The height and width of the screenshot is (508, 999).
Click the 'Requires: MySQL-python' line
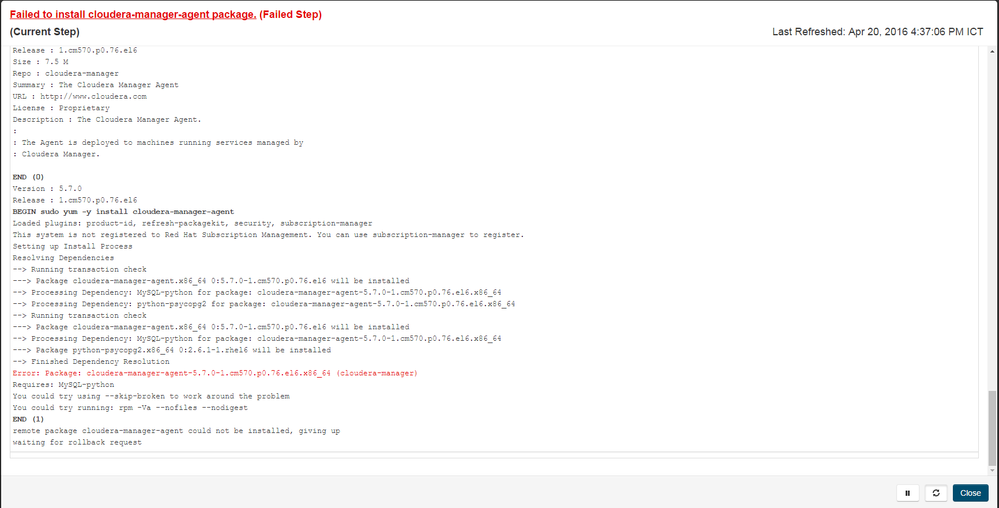point(63,385)
